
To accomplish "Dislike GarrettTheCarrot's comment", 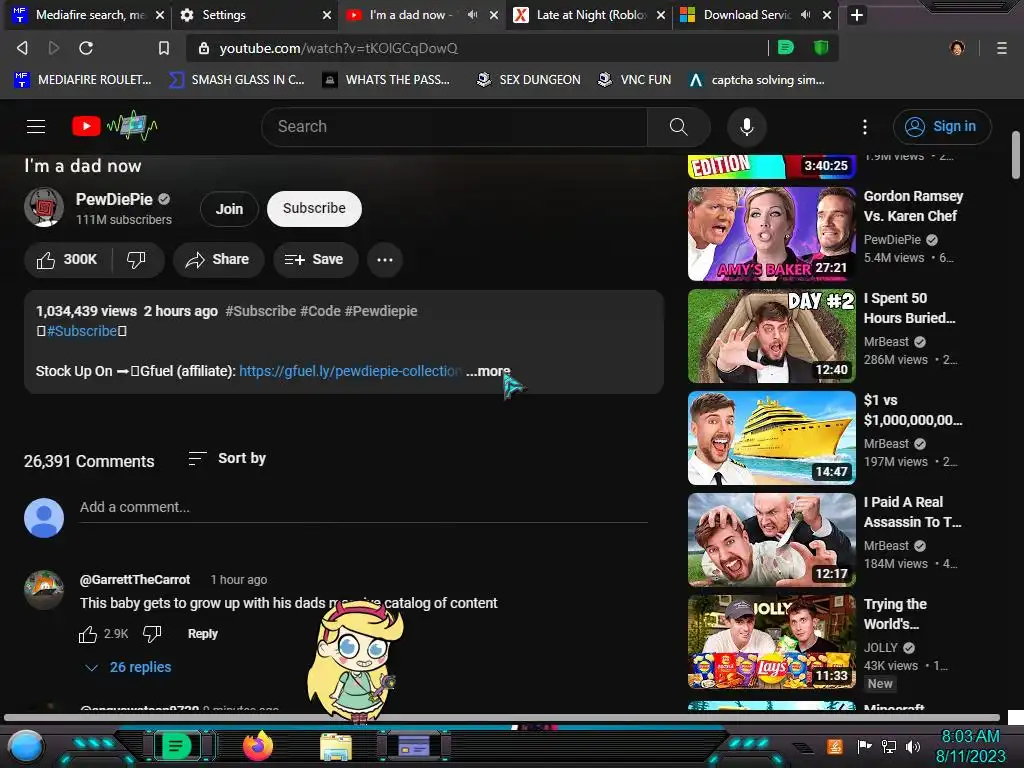I will point(152,634).
